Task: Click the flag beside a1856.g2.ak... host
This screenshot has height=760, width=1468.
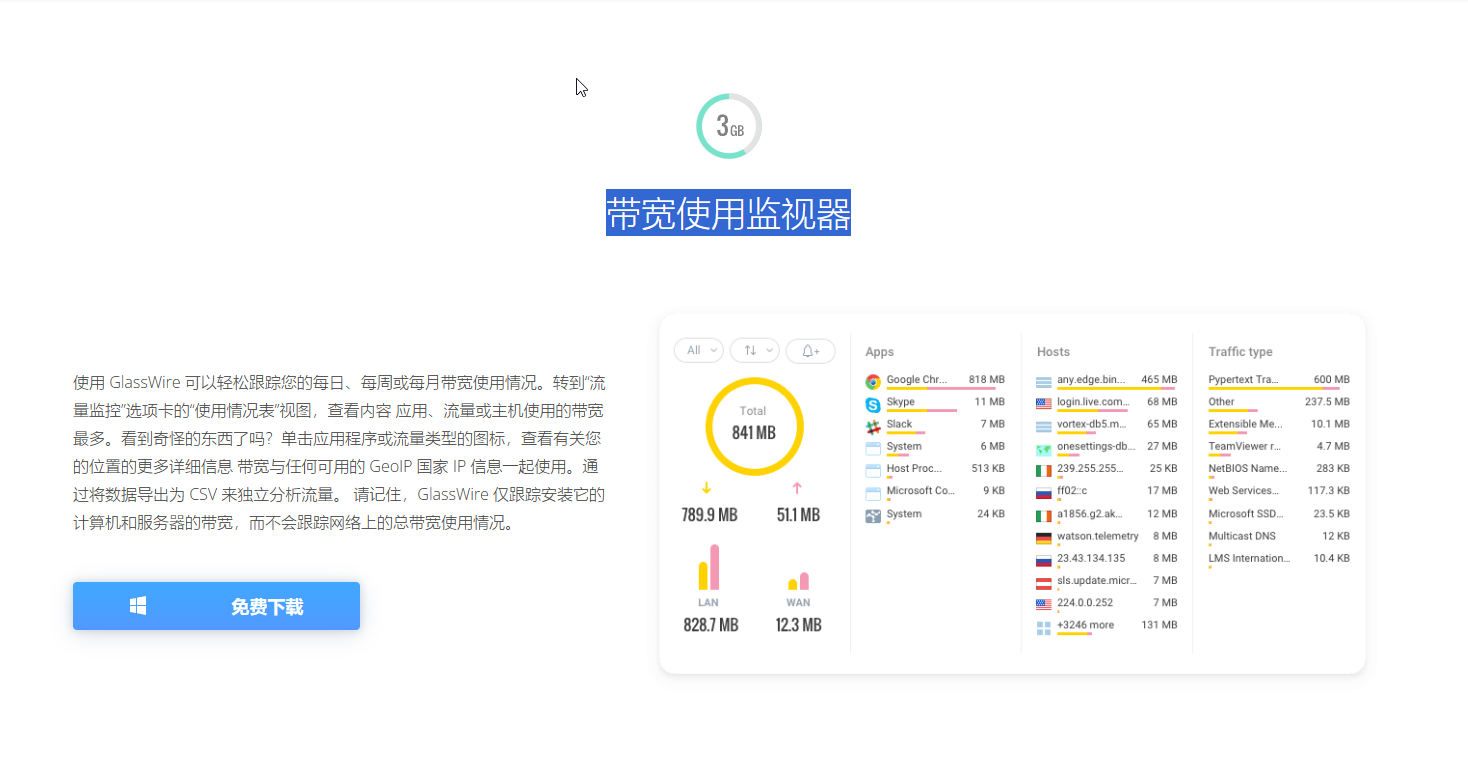Action: coord(1044,515)
